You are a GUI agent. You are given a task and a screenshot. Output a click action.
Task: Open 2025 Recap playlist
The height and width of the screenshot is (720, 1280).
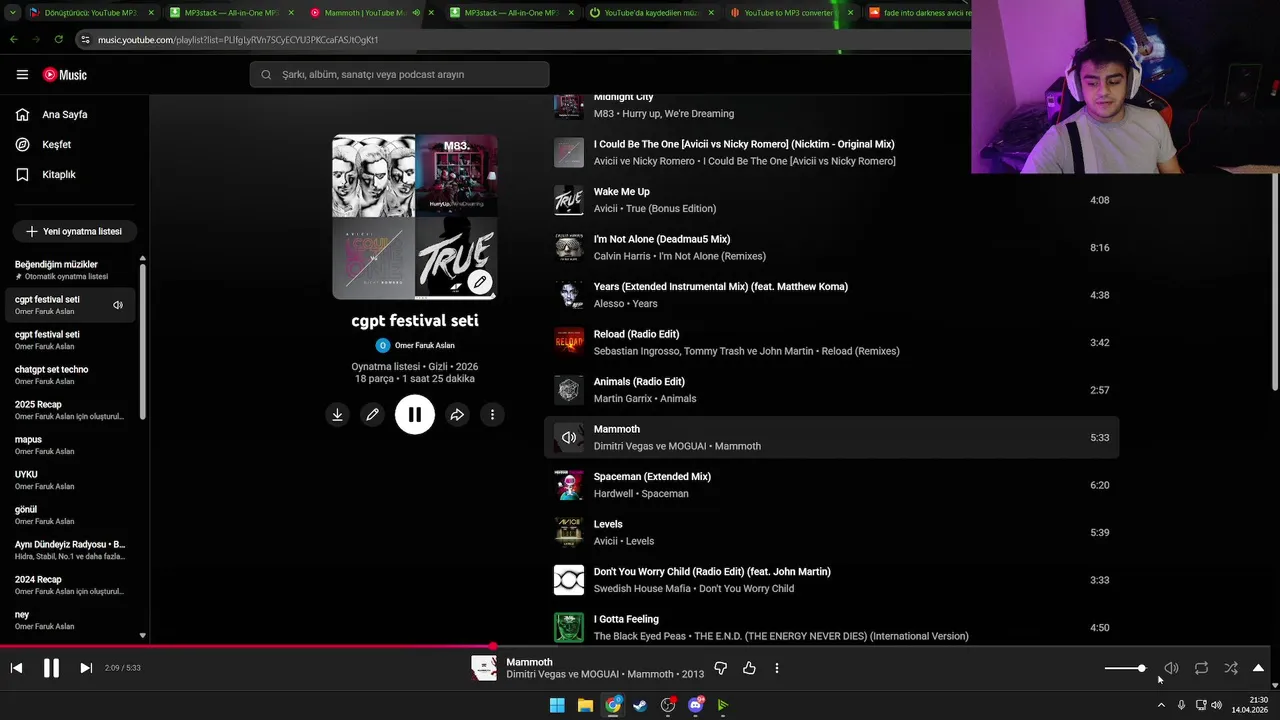[72, 410]
